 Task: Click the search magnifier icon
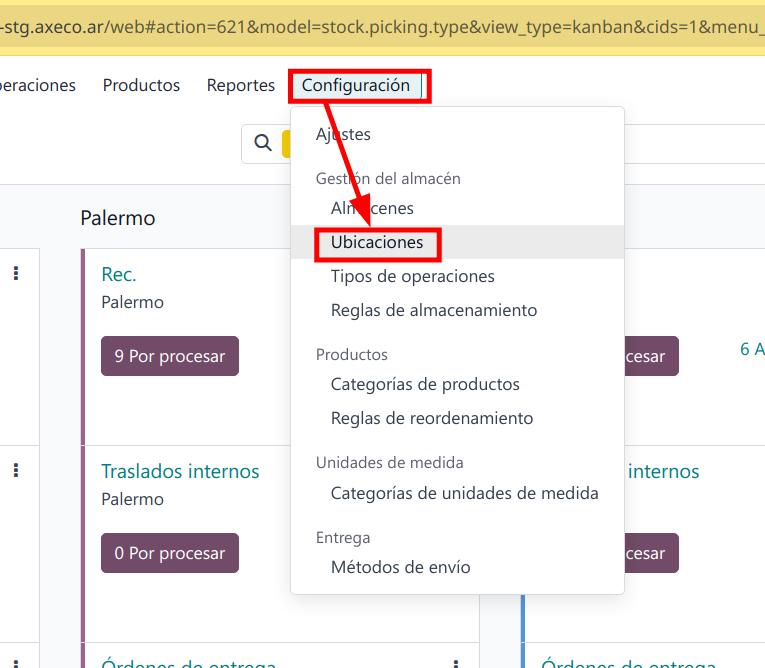[x=263, y=143]
